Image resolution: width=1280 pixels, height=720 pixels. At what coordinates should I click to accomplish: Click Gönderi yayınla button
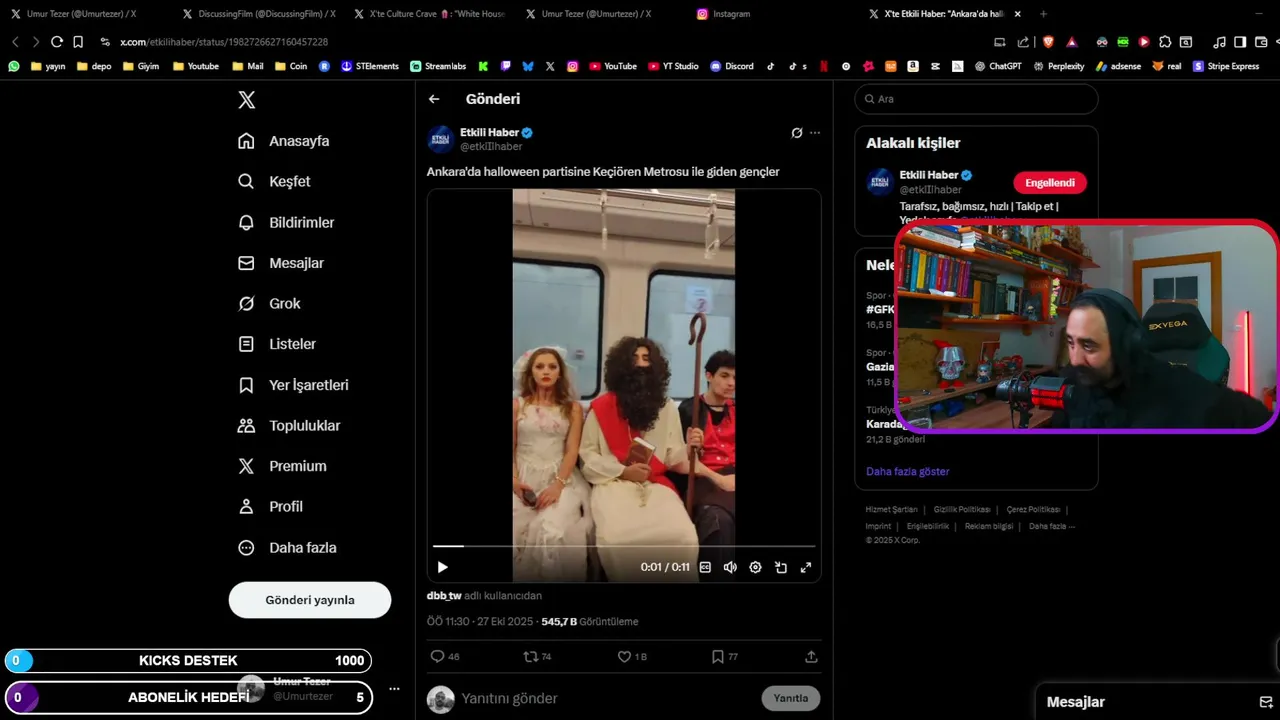pos(310,600)
